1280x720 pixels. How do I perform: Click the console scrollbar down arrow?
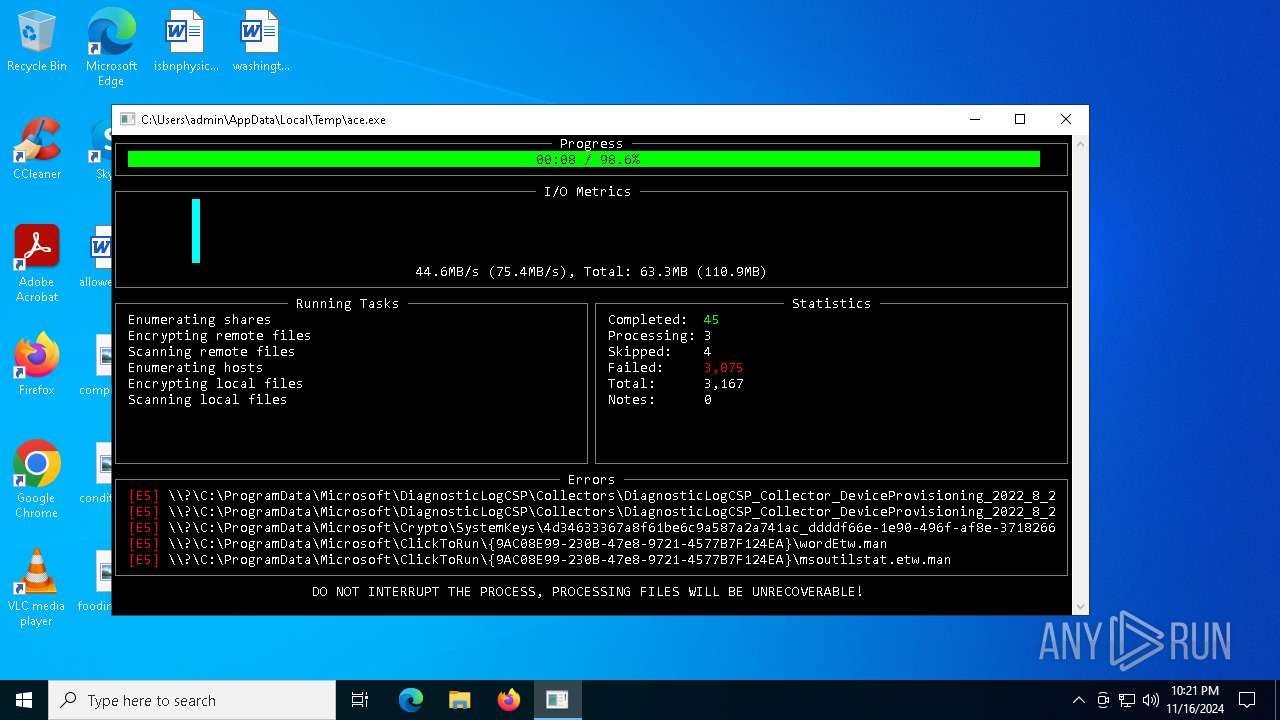click(1080, 607)
